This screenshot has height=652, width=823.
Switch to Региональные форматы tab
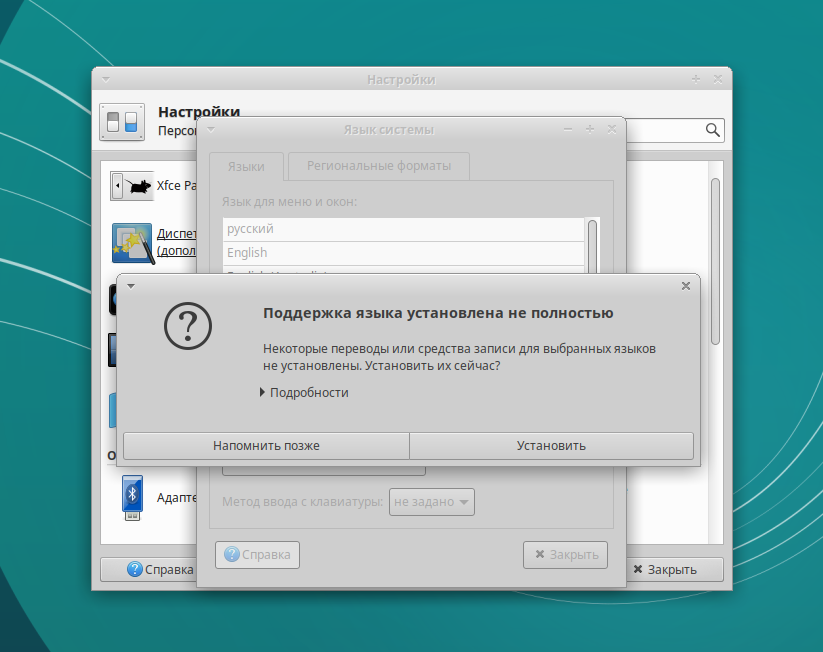(x=378, y=166)
